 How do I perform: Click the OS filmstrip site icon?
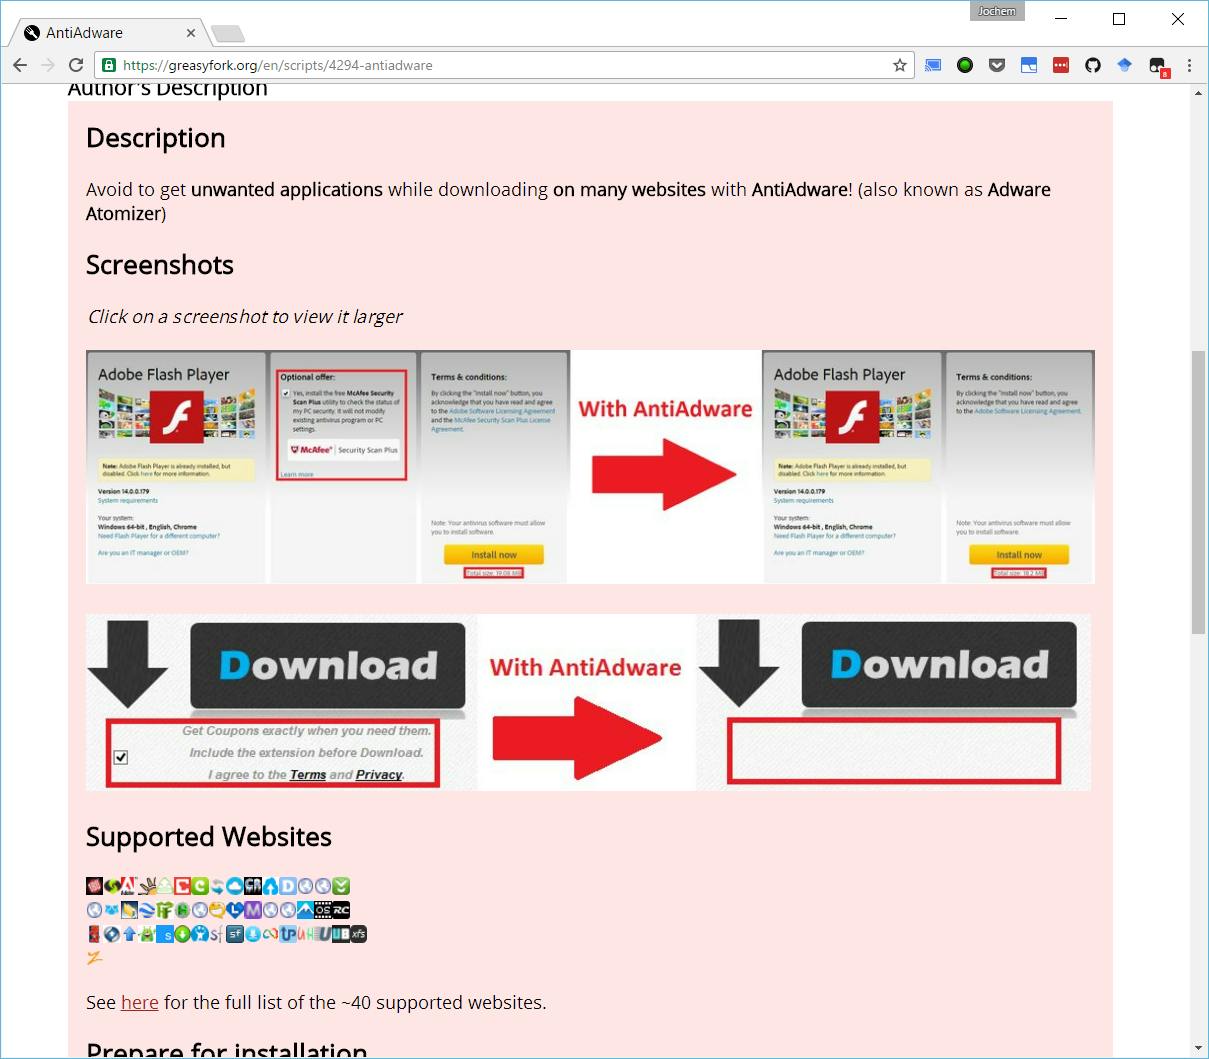[322, 910]
